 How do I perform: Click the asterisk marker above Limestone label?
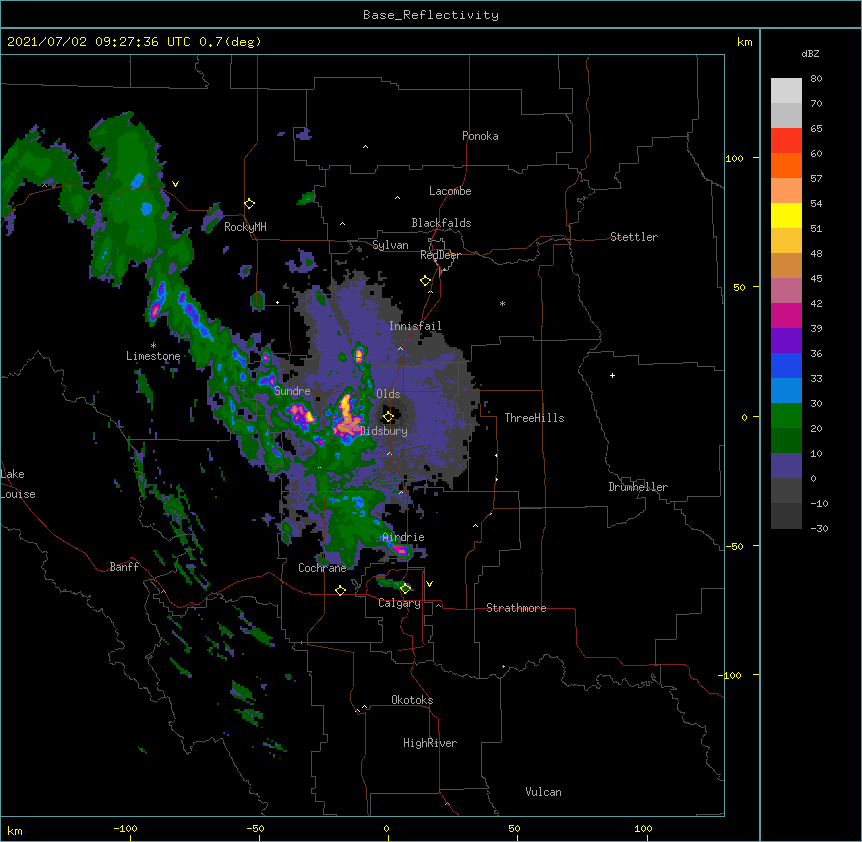153,345
